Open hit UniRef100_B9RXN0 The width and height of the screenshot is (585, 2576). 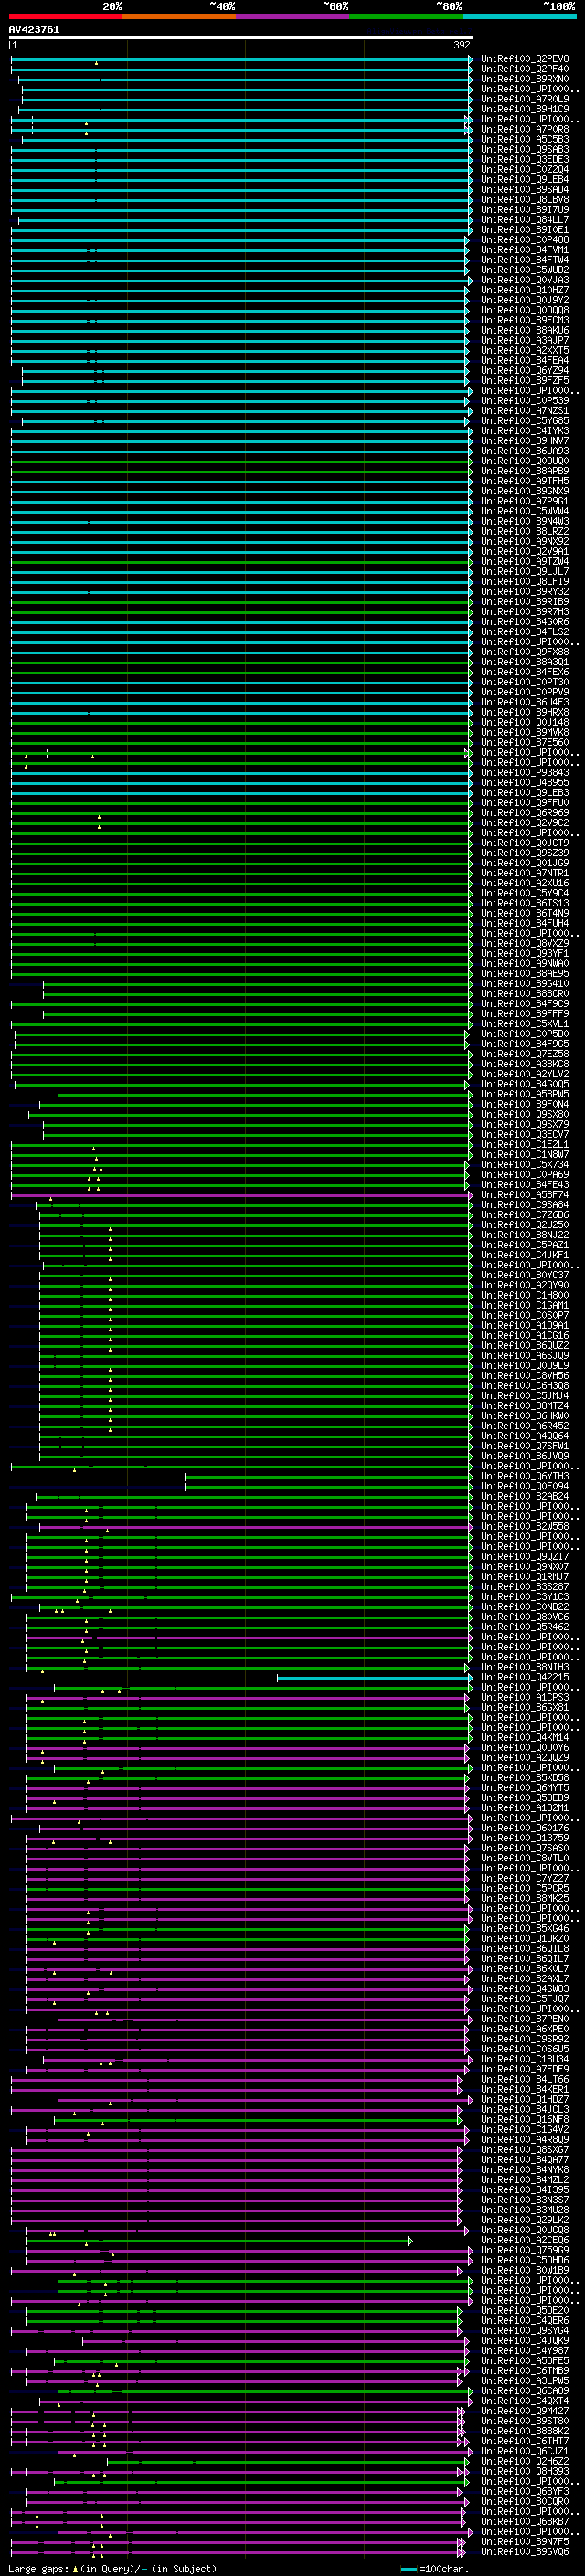pyautogui.click(x=525, y=79)
